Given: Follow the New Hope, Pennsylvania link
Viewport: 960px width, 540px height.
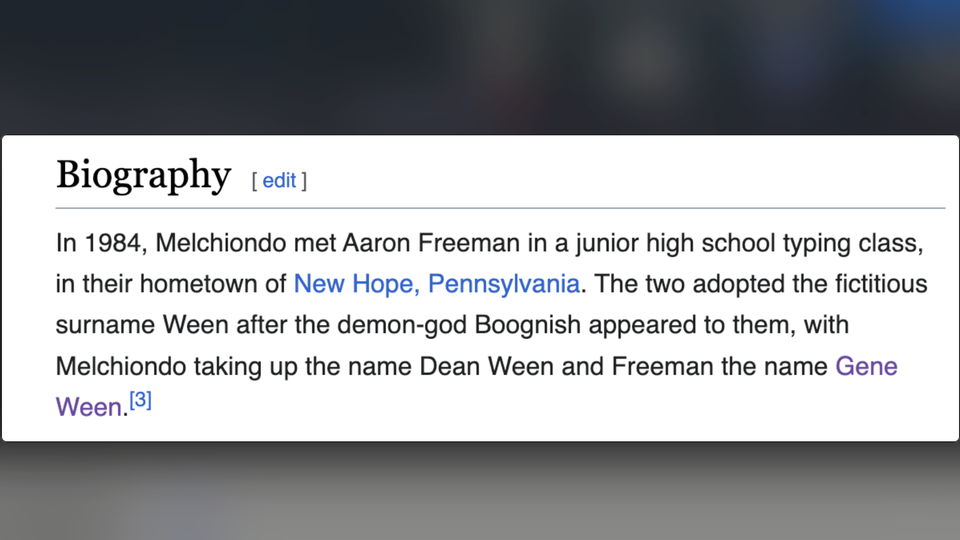Looking at the screenshot, I should tap(437, 284).
